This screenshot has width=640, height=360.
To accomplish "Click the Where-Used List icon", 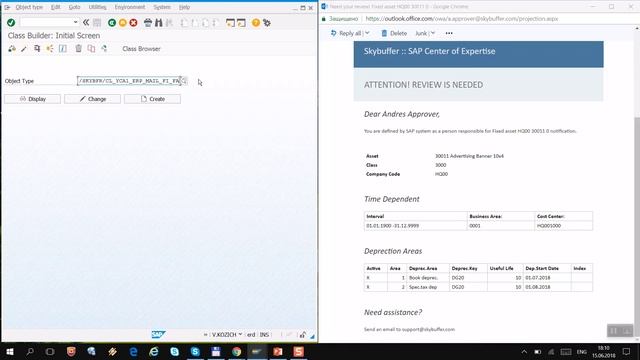I will (x=50, y=49).
